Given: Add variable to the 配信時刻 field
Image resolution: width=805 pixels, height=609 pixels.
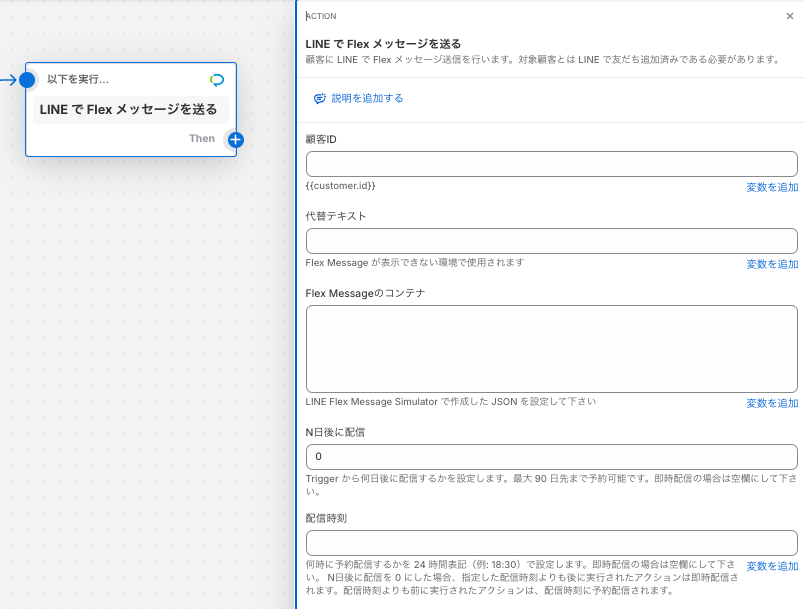Looking at the screenshot, I should (x=772, y=566).
